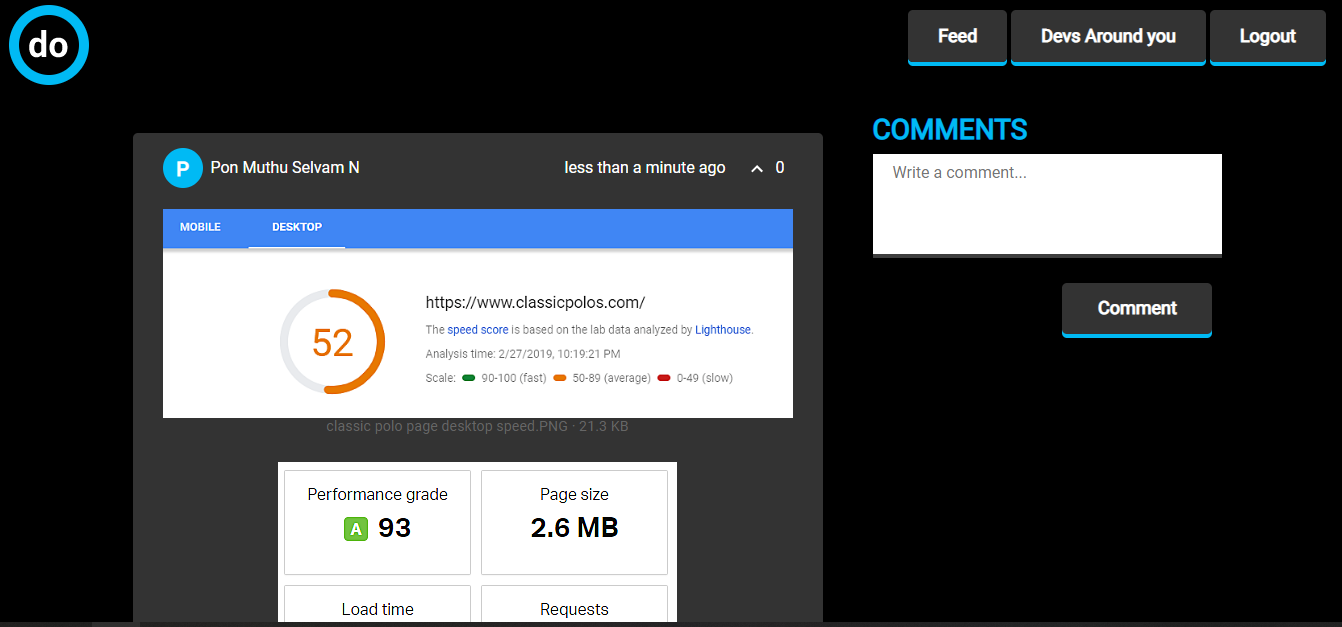Focus the 'Write a comment...' text box

(1047, 205)
